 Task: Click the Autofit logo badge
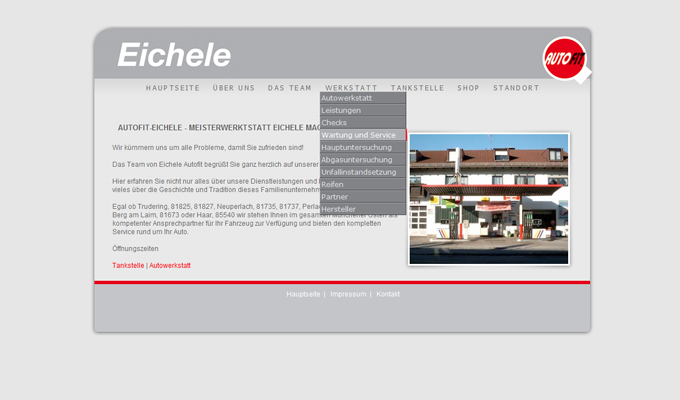565,59
